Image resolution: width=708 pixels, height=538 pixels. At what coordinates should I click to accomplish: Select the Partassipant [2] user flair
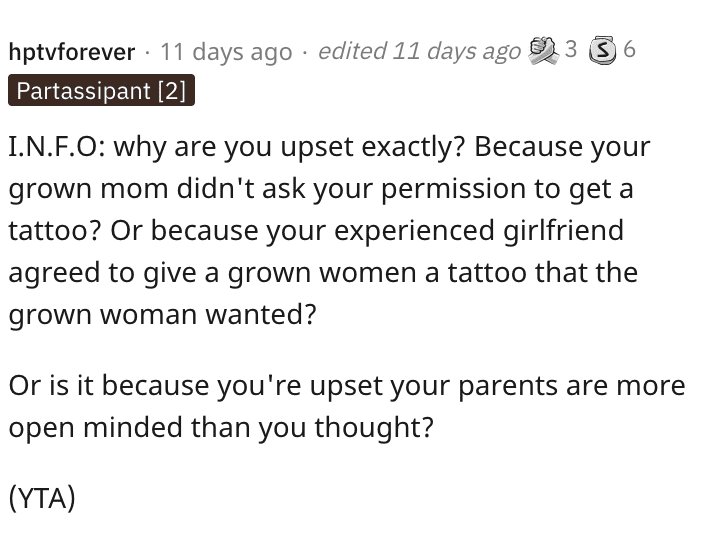coord(101,91)
